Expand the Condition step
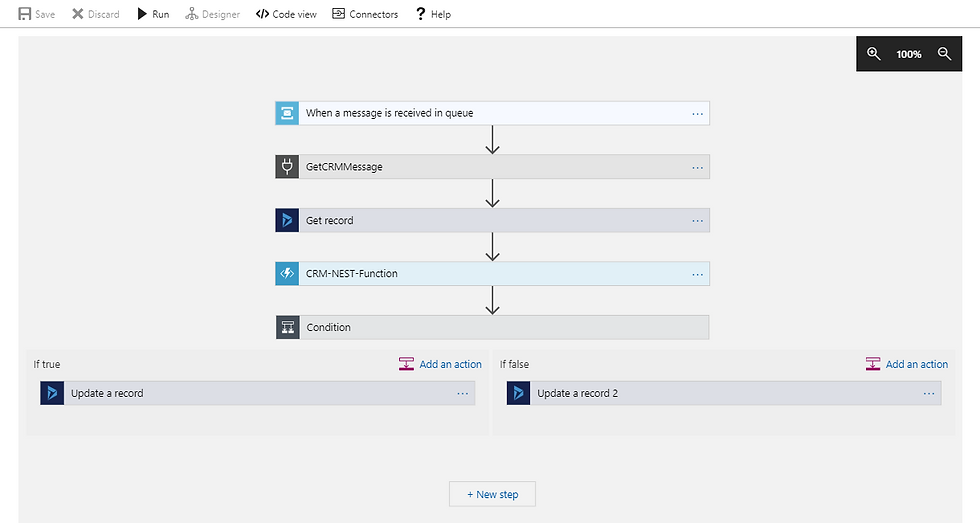 (x=492, y=327)
